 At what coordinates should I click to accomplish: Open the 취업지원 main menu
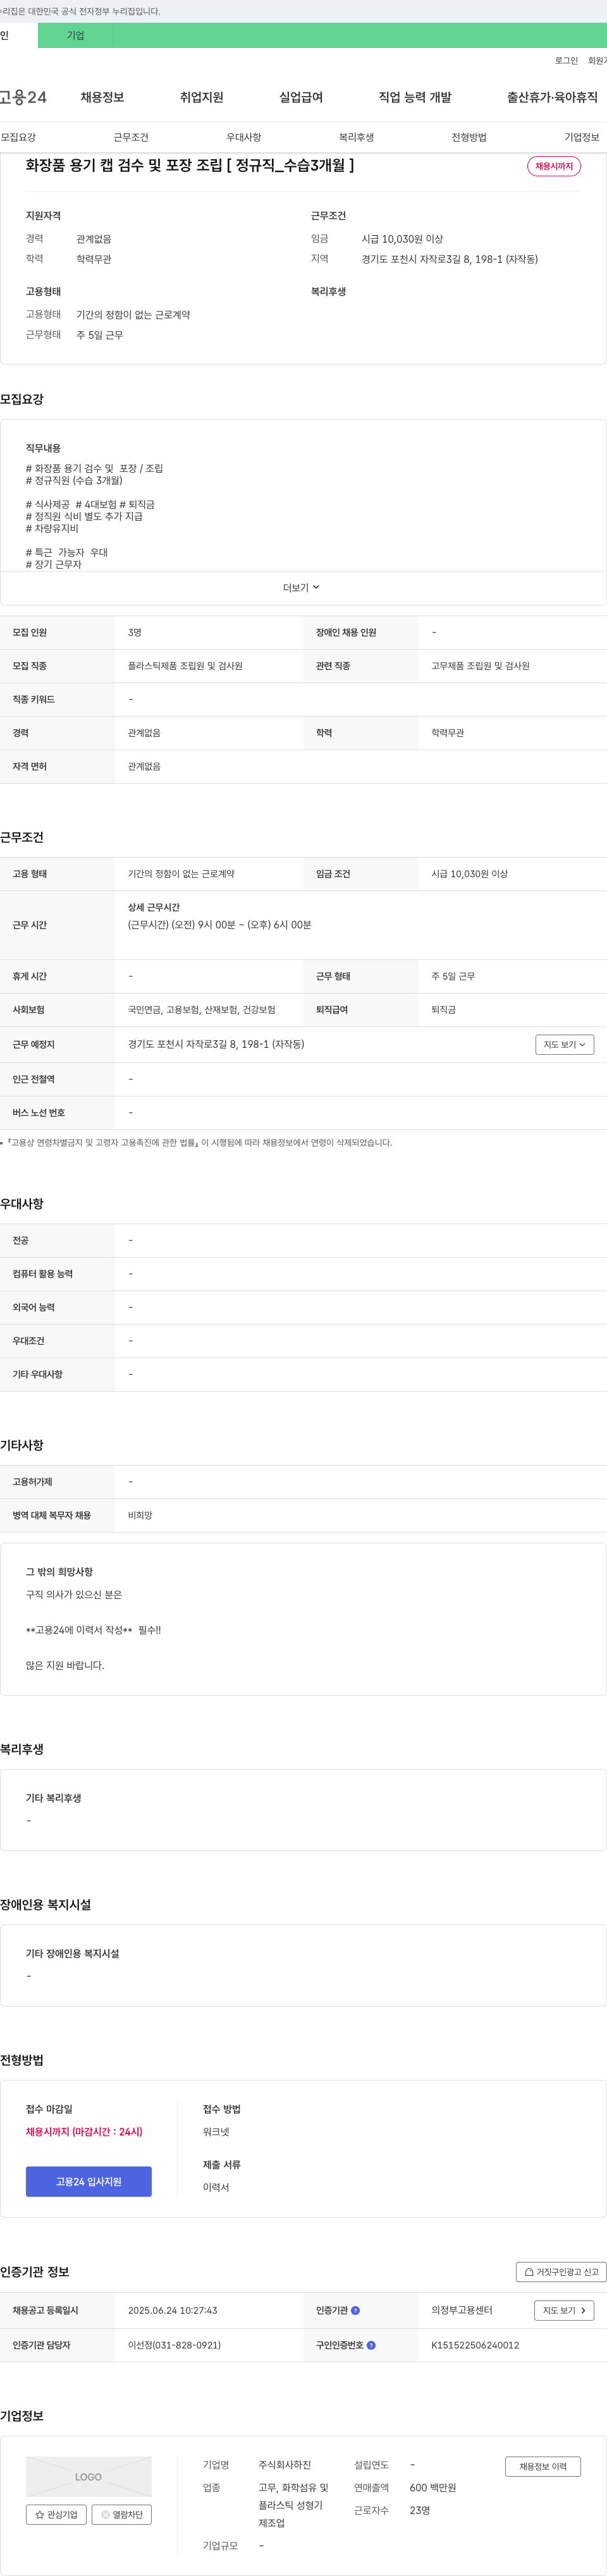[201, 97]
